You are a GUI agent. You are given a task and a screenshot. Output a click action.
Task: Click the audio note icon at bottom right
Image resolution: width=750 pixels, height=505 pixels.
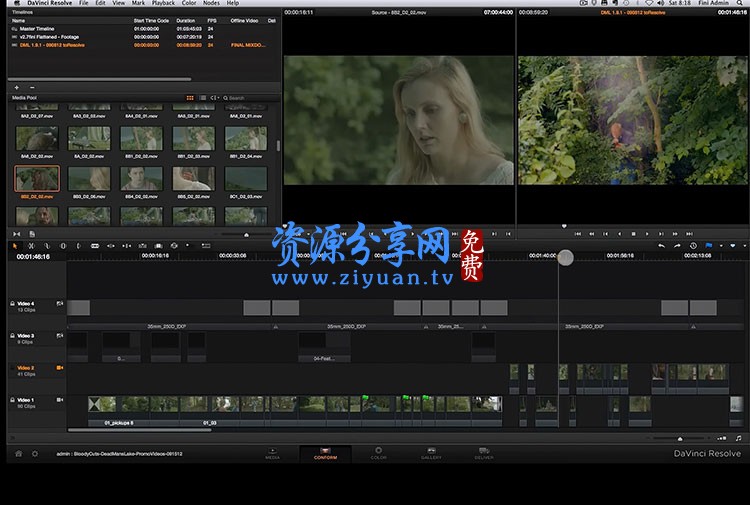[x=739, y=438]
